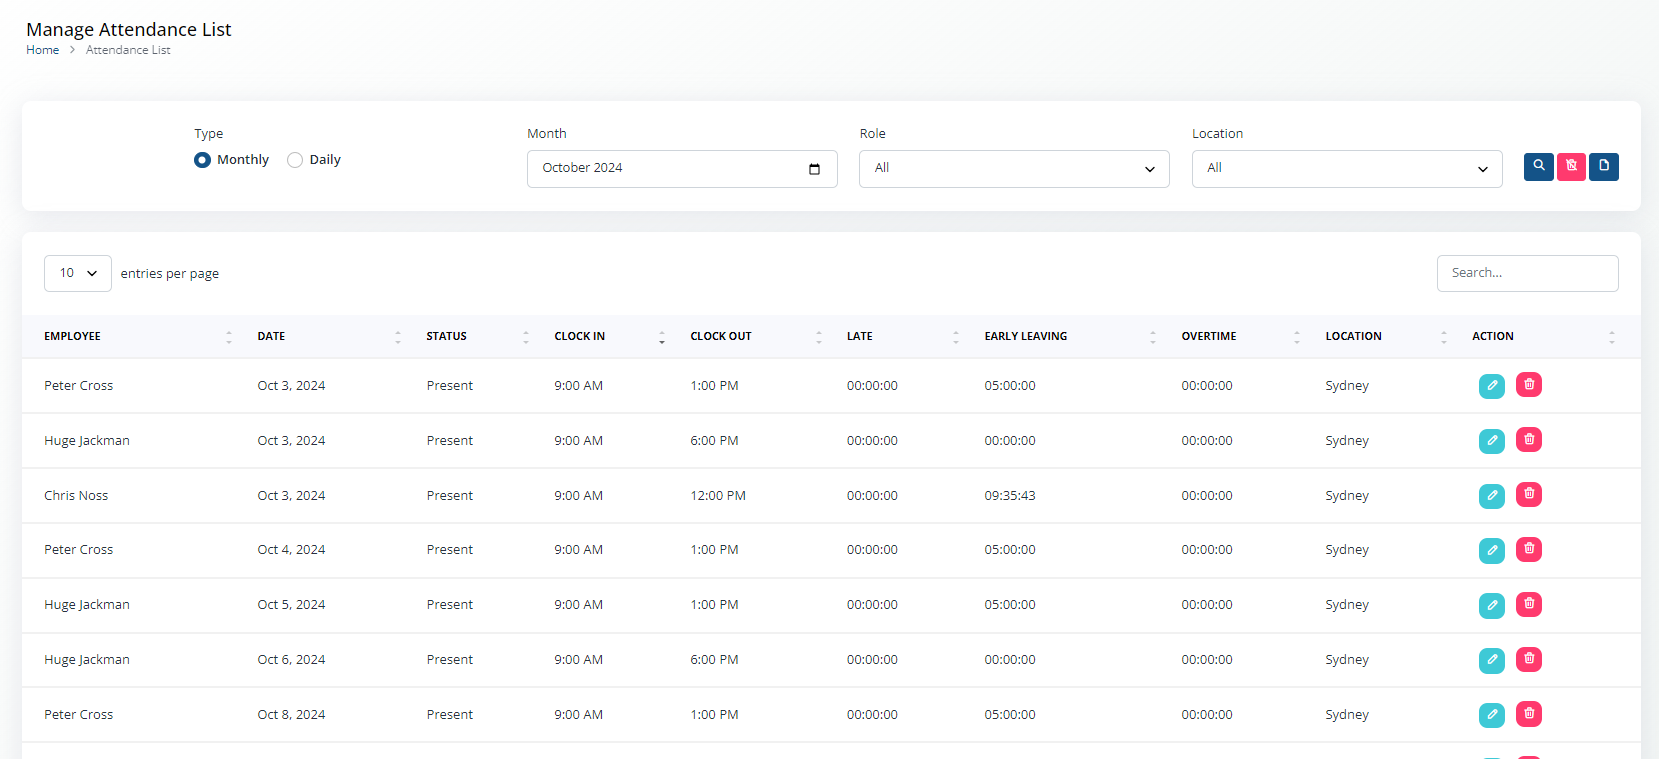
Task: Click the table Search input field
Action: coord(1527,273)
